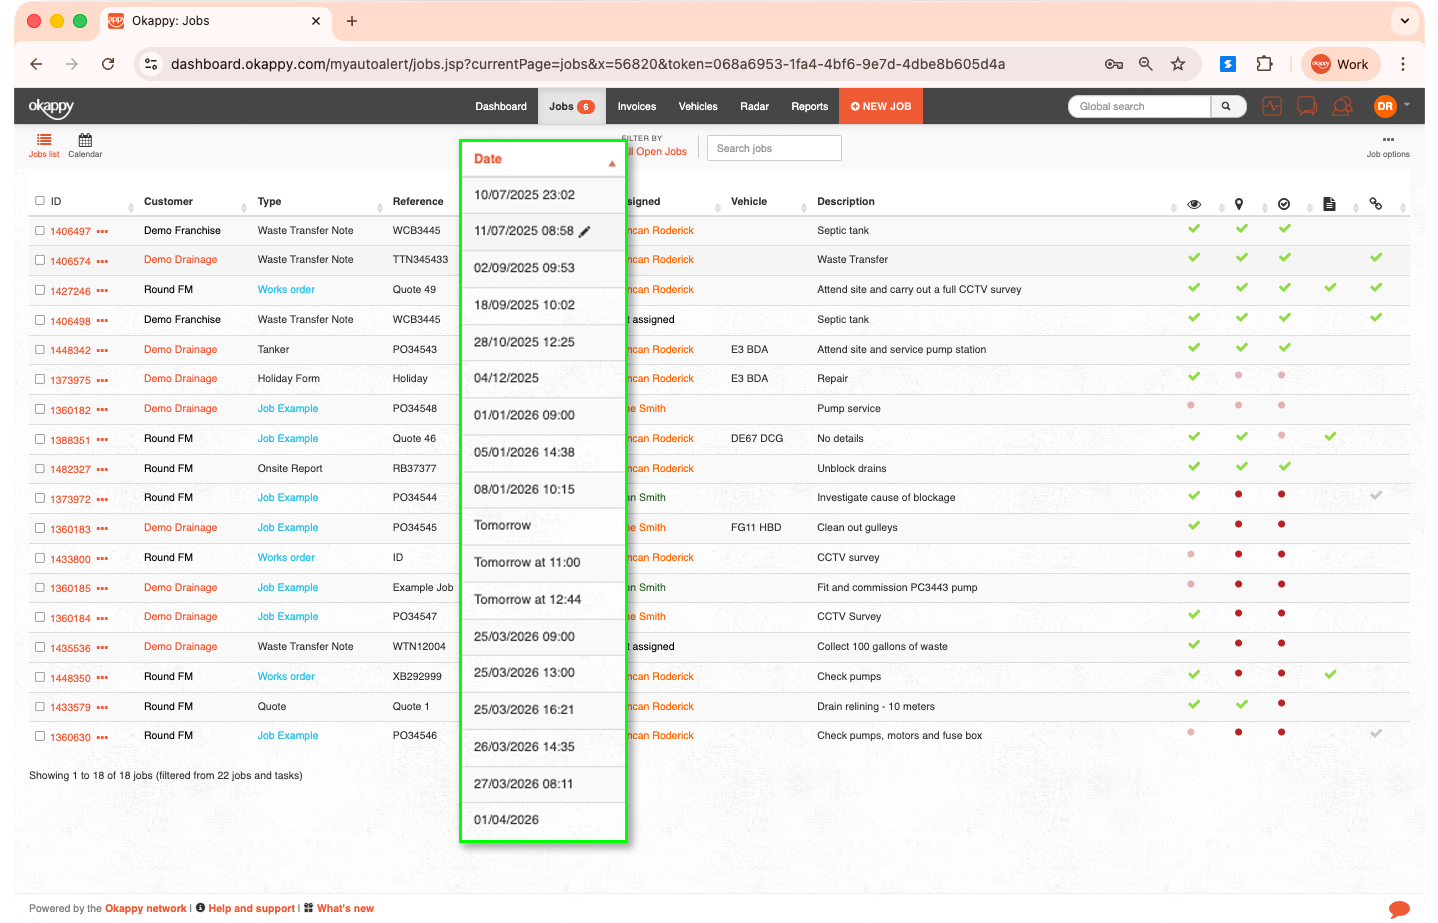Open the Help and support link
This screenshot has height=923, width=1438.
(251, 909)
